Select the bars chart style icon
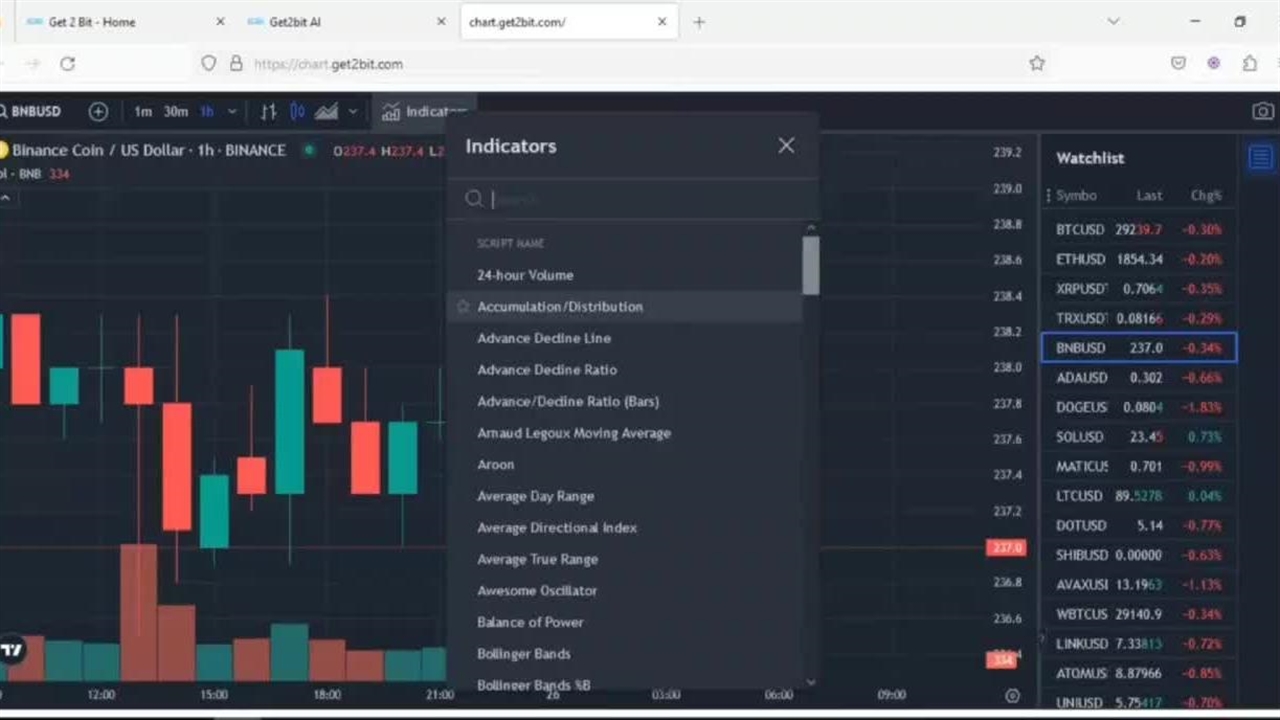 pyautogui.click(x=268, y=112)
